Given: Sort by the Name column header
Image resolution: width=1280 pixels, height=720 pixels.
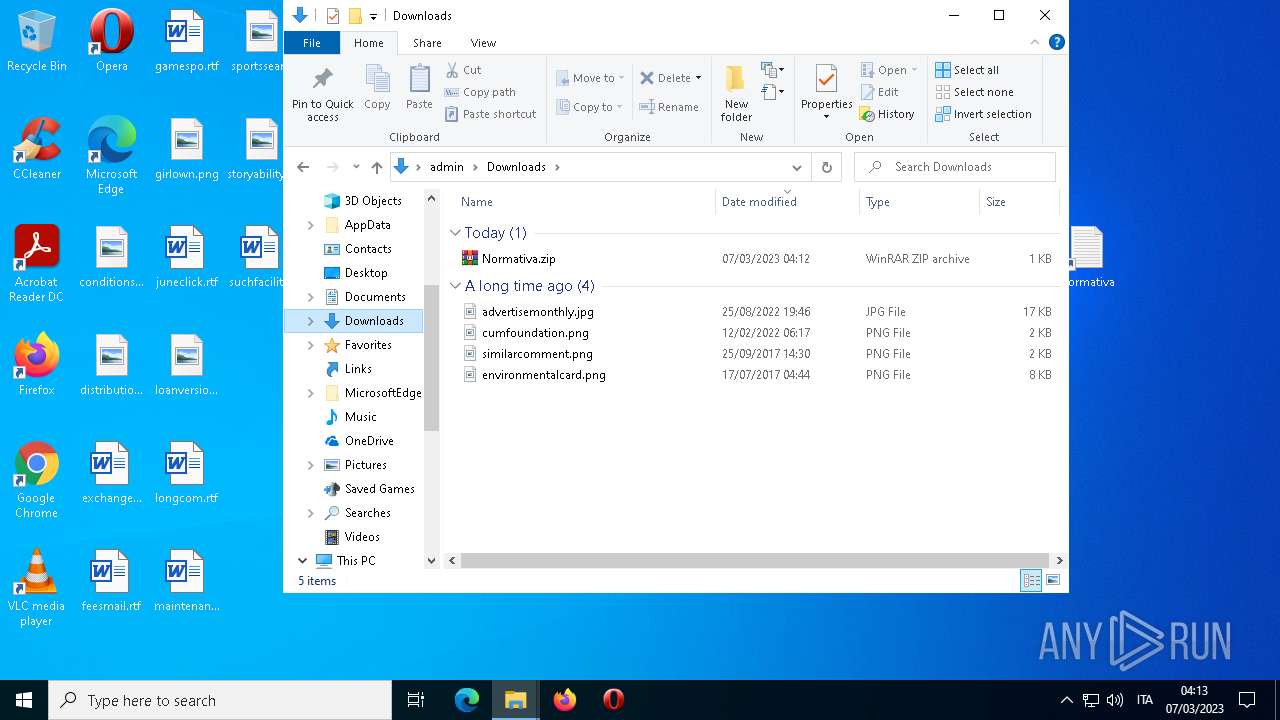Looking at the screenshot, I should [x=584, y=202].
